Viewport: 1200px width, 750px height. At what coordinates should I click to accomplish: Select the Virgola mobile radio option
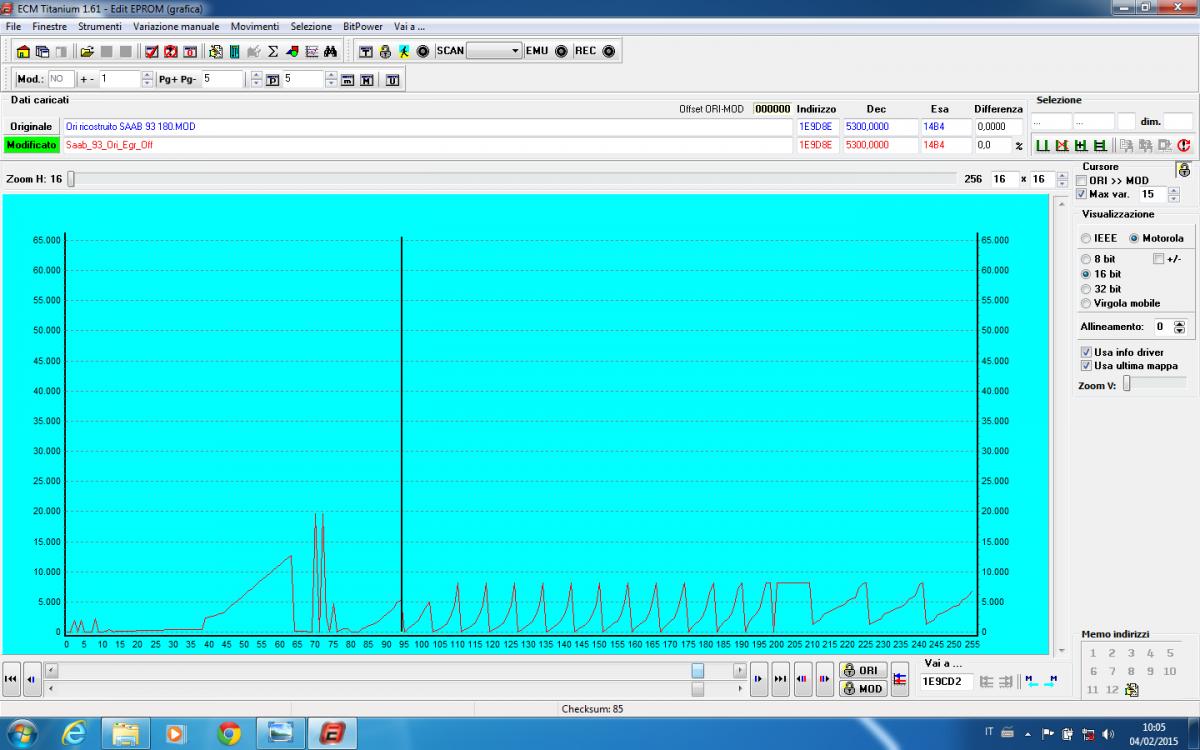1086,303
